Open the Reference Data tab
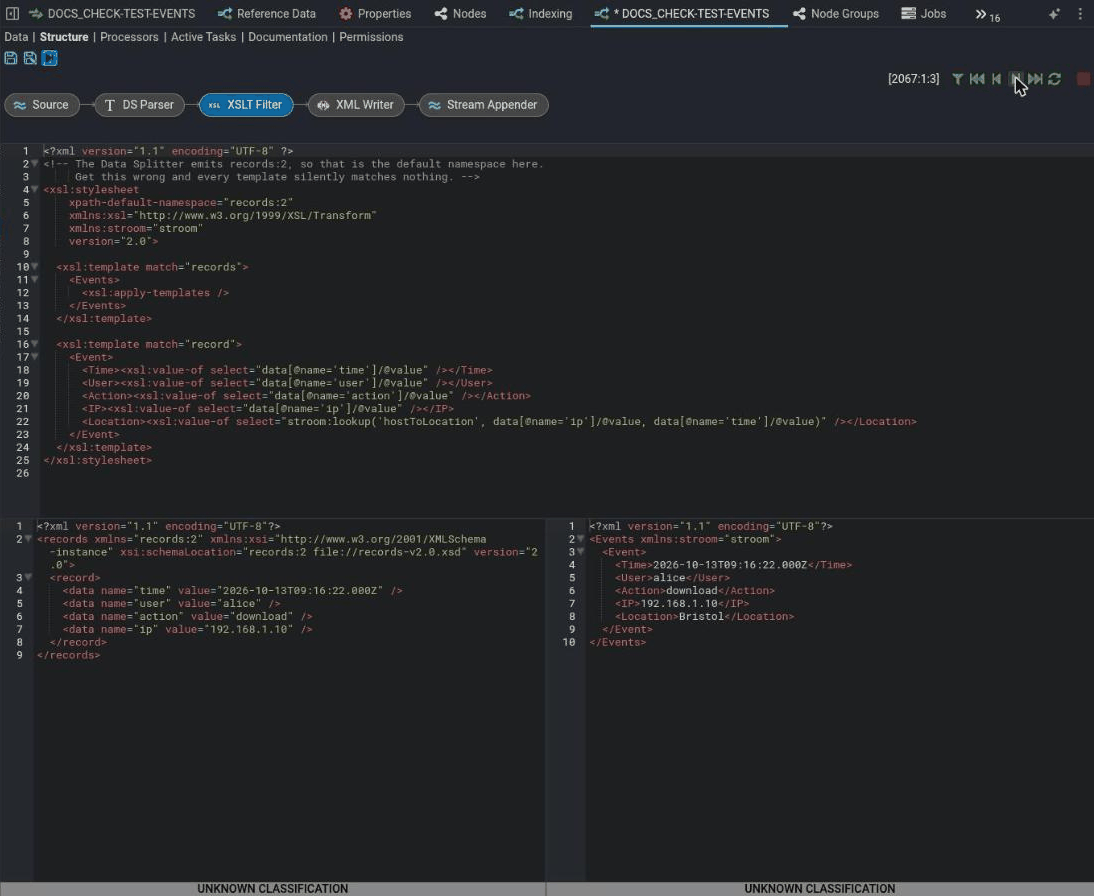This screenshot has width=1094, height=896. [x=267, y=13]
